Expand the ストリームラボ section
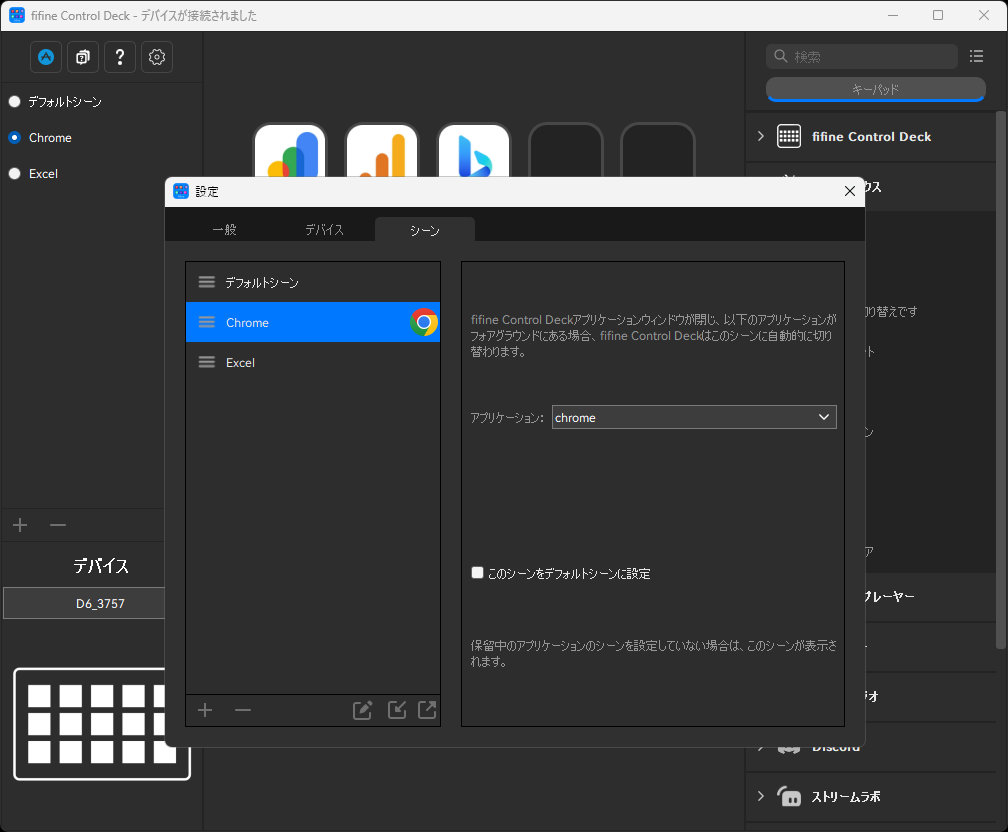Screen dimensions: 1008x832 [760, 797]
